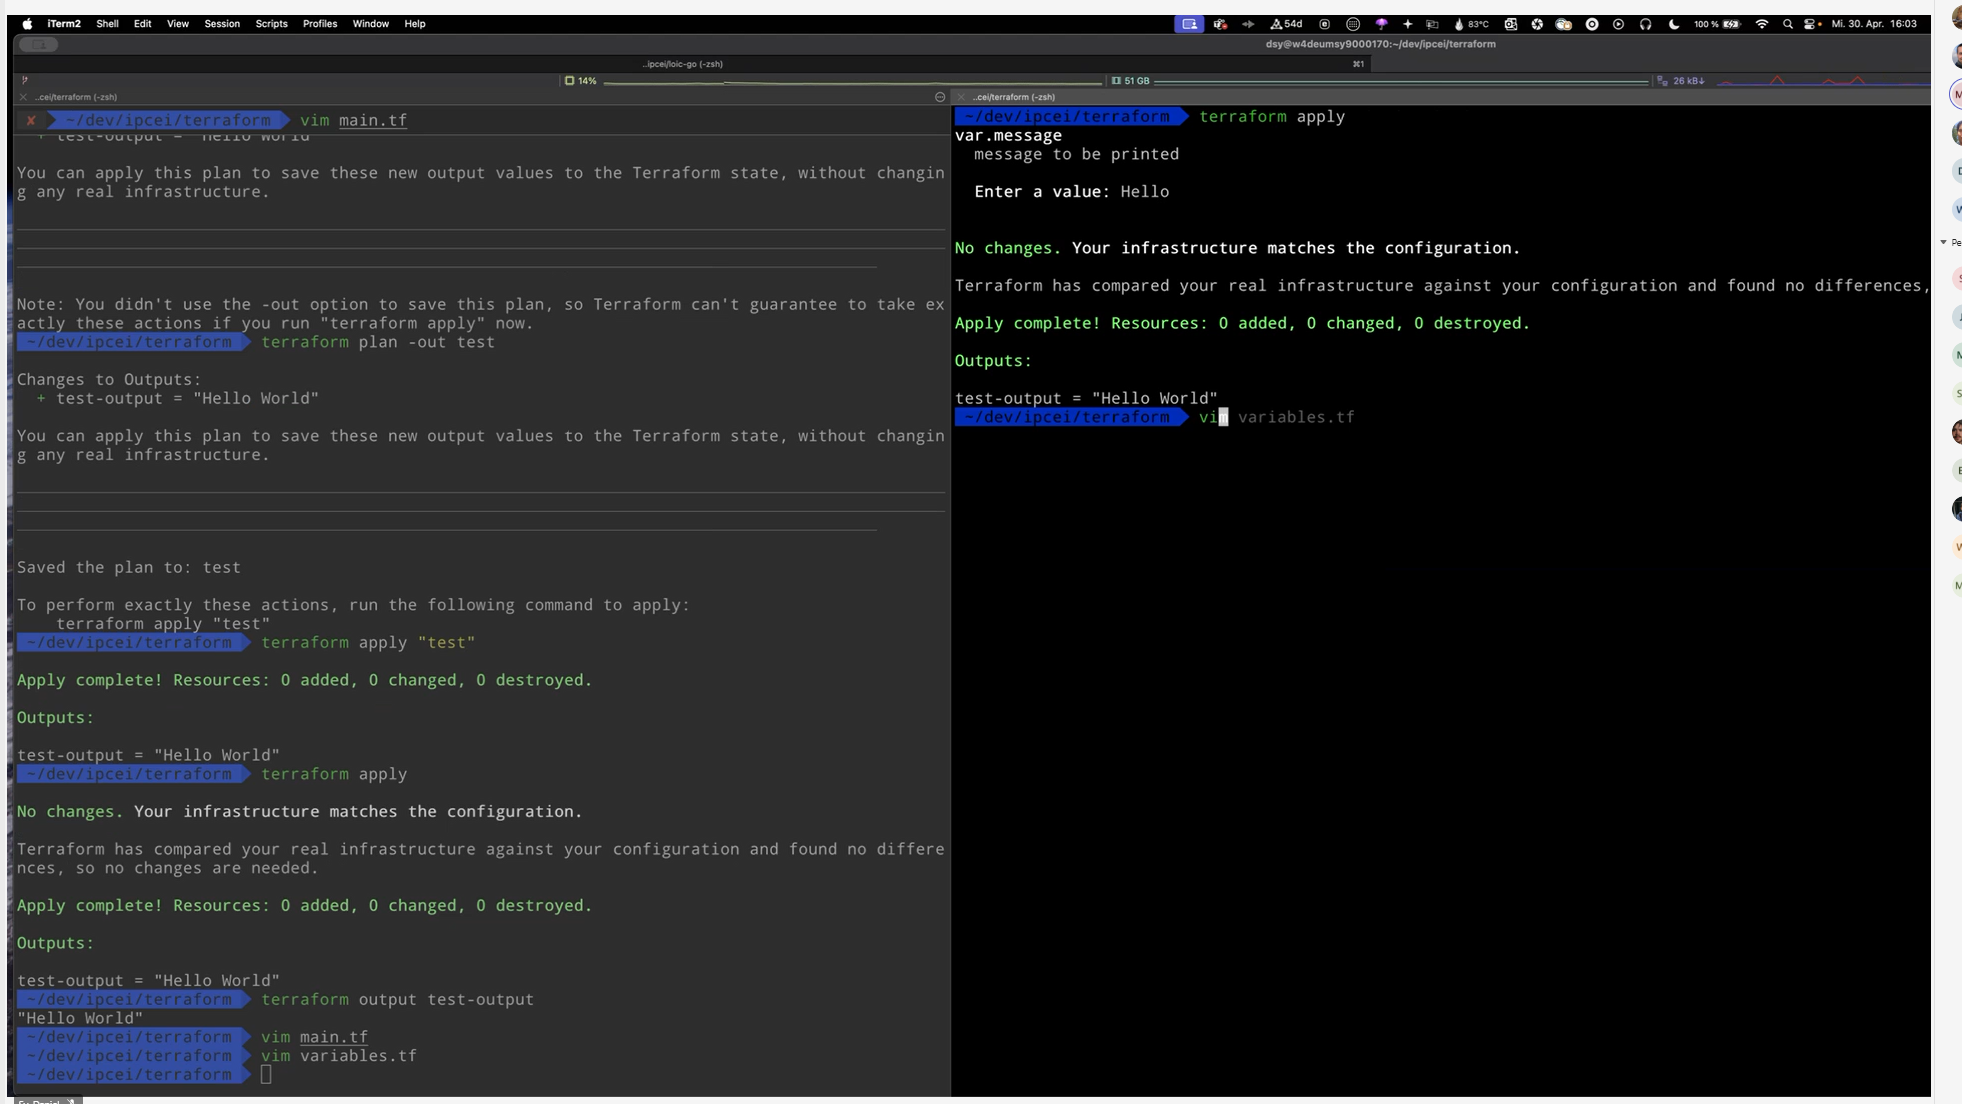Open the Help menu
Image resolution: width=1962 pixels, height=1104 pixels.
(415, 24)
